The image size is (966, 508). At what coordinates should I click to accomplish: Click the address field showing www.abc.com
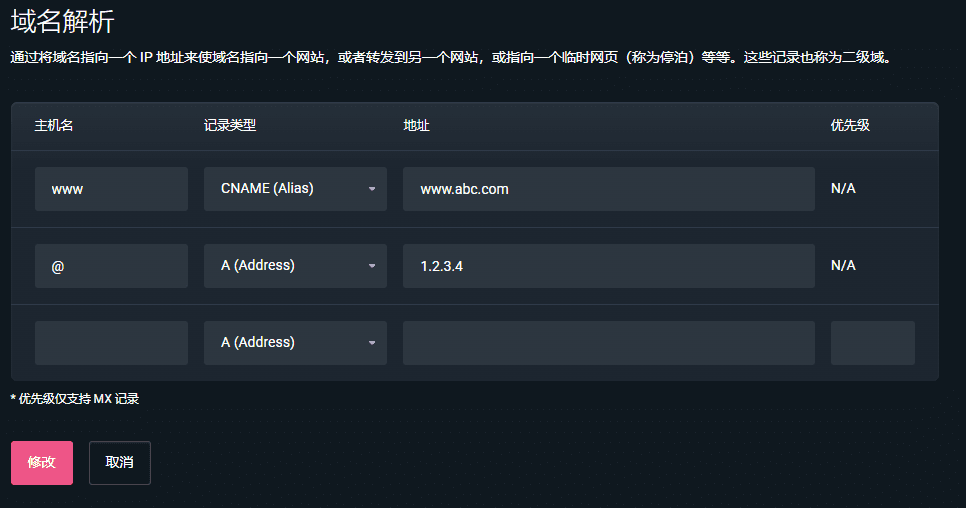608,189
